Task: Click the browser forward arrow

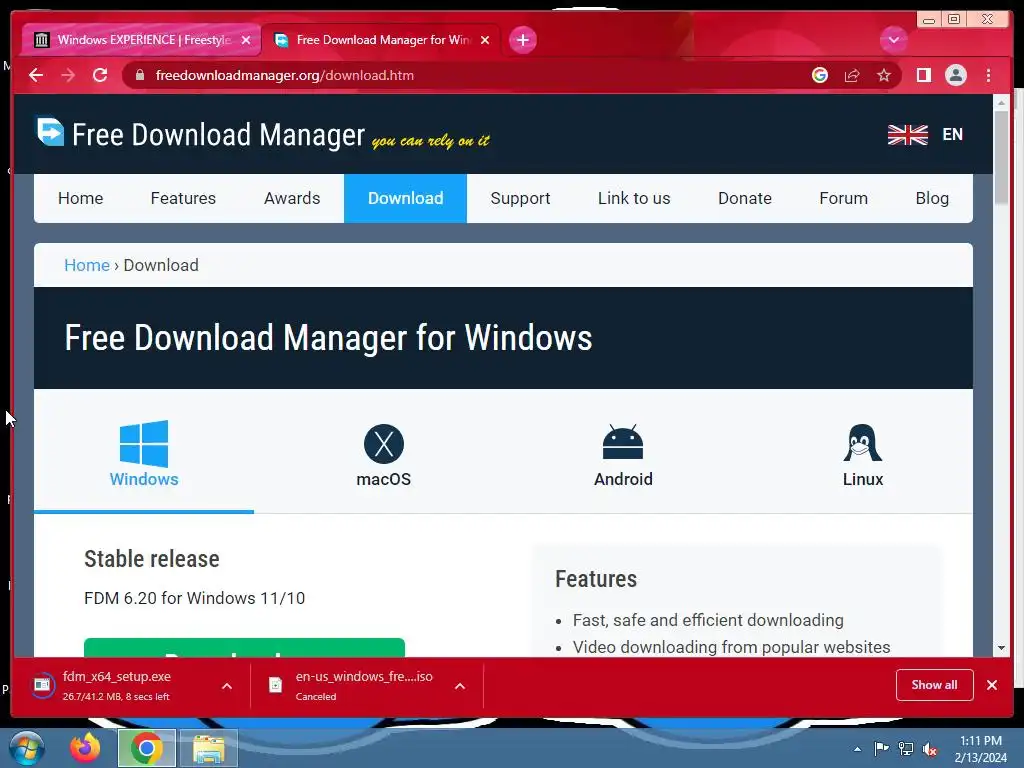Action: pos(68,75)
